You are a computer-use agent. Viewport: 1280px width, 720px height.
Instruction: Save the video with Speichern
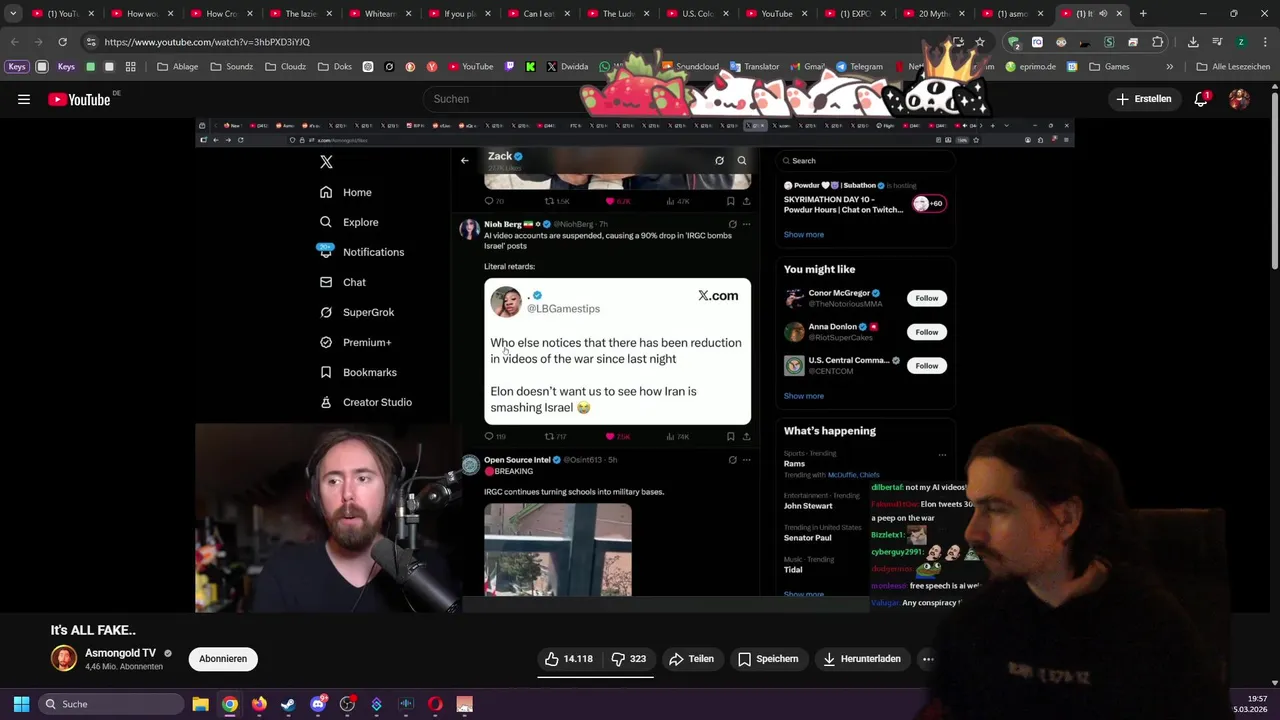pyautogui.click(x=768, y=659)
